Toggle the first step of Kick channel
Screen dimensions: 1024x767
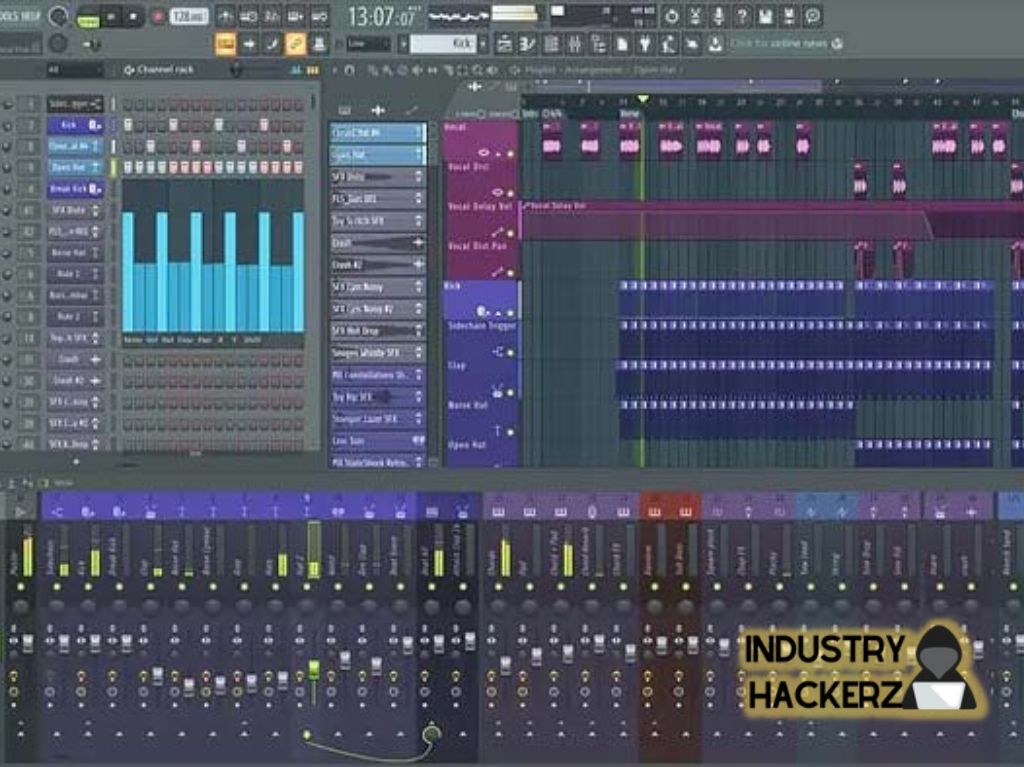pos(128,125)
